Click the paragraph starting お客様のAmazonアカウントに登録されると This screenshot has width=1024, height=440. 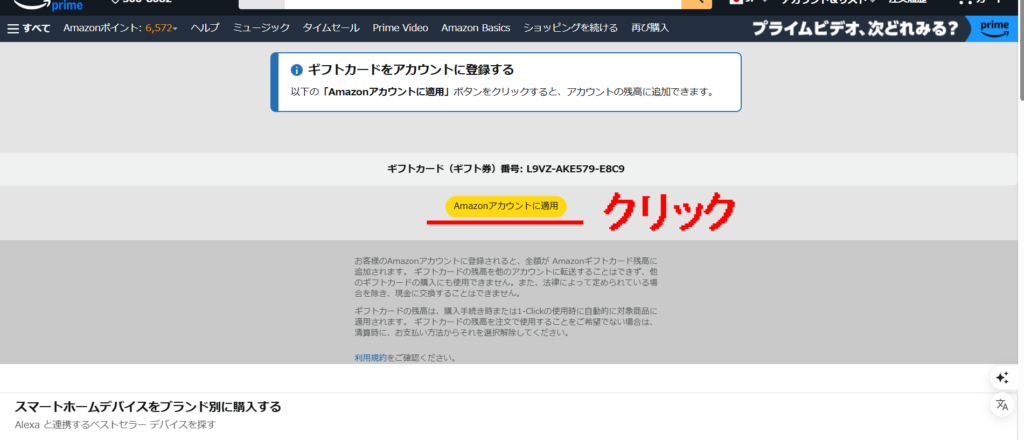tap(506, 277)
